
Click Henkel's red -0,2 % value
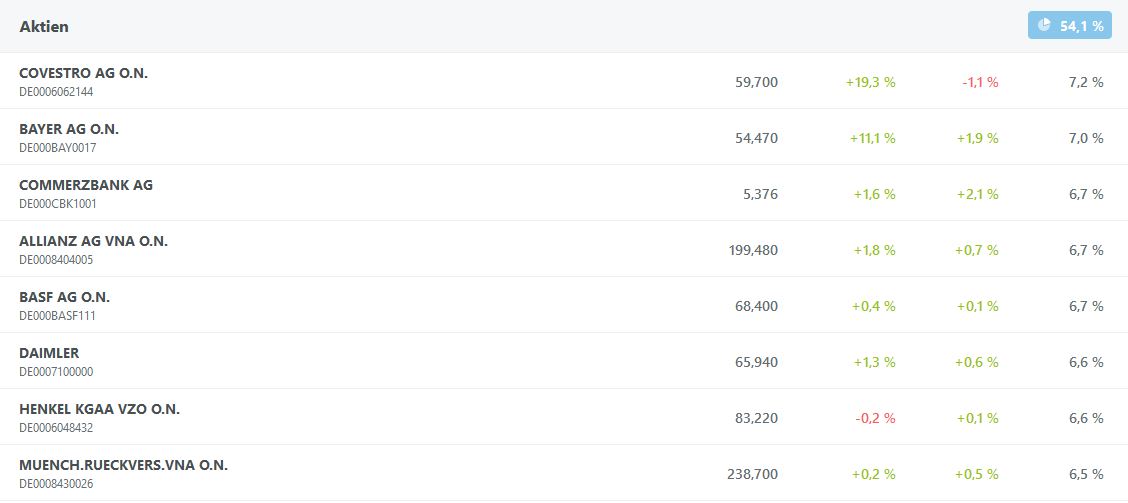pyautogui.click(x=875, y=418)
